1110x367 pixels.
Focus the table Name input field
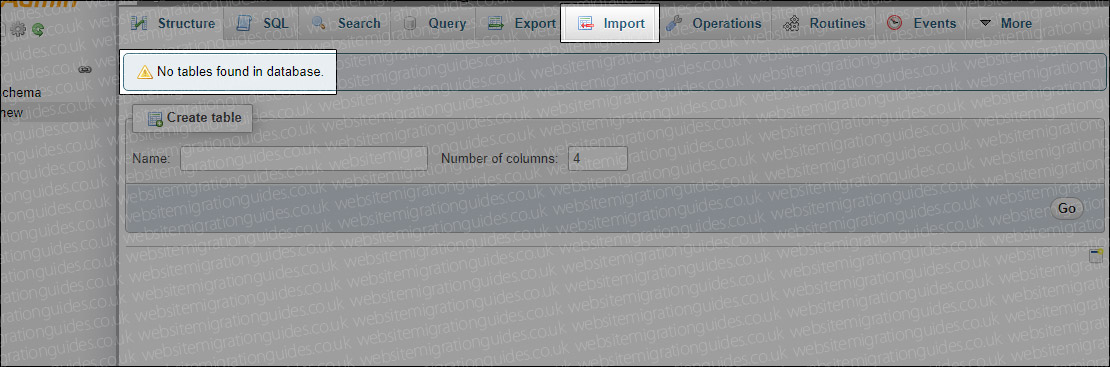(304, 159)
